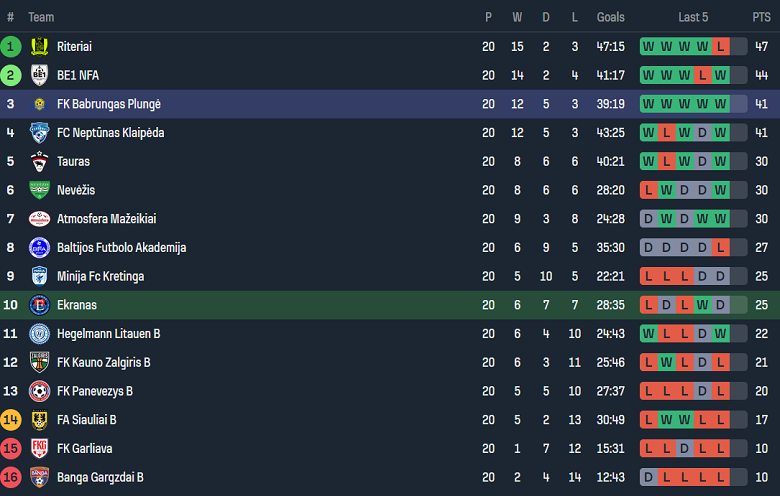This screenshot has height=496, width=780.
Task: Click the FK Garliava red badge
Action: tap(39, 448)
